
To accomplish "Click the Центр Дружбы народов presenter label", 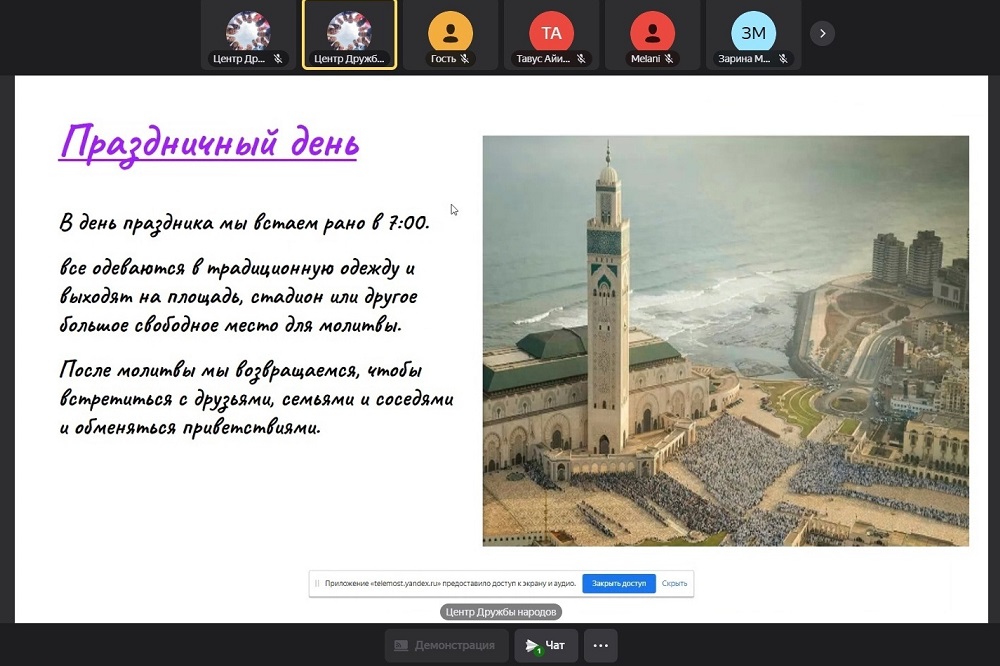I will pos(501,611).
